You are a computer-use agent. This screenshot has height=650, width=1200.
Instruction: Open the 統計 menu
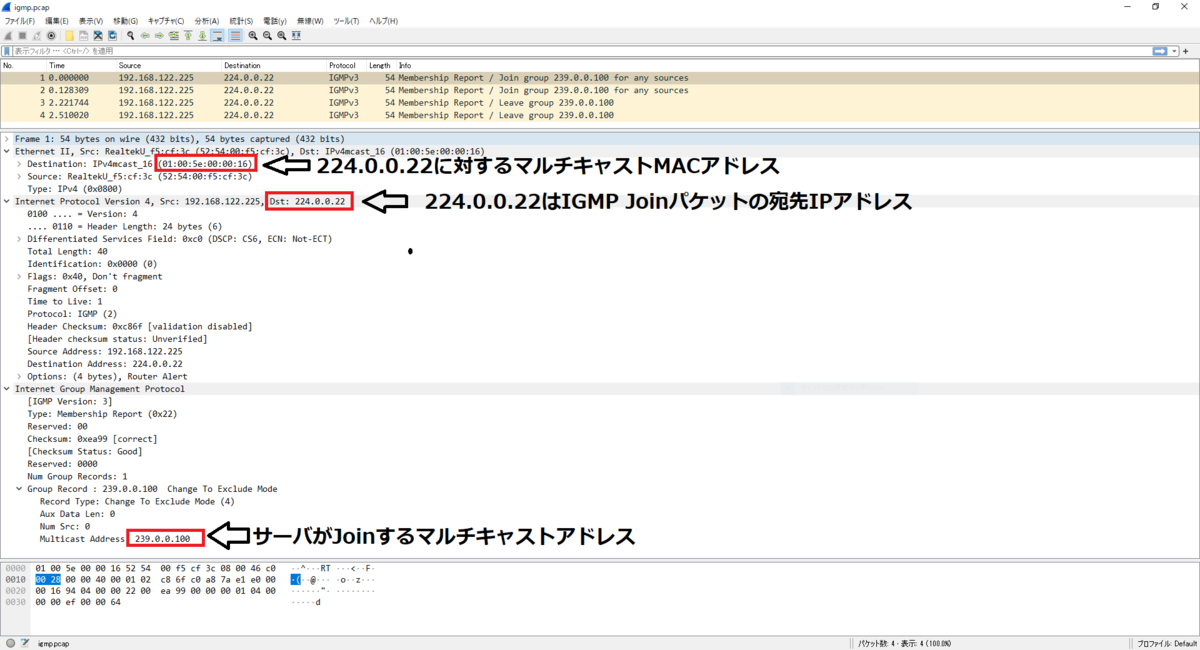(240, 20)
